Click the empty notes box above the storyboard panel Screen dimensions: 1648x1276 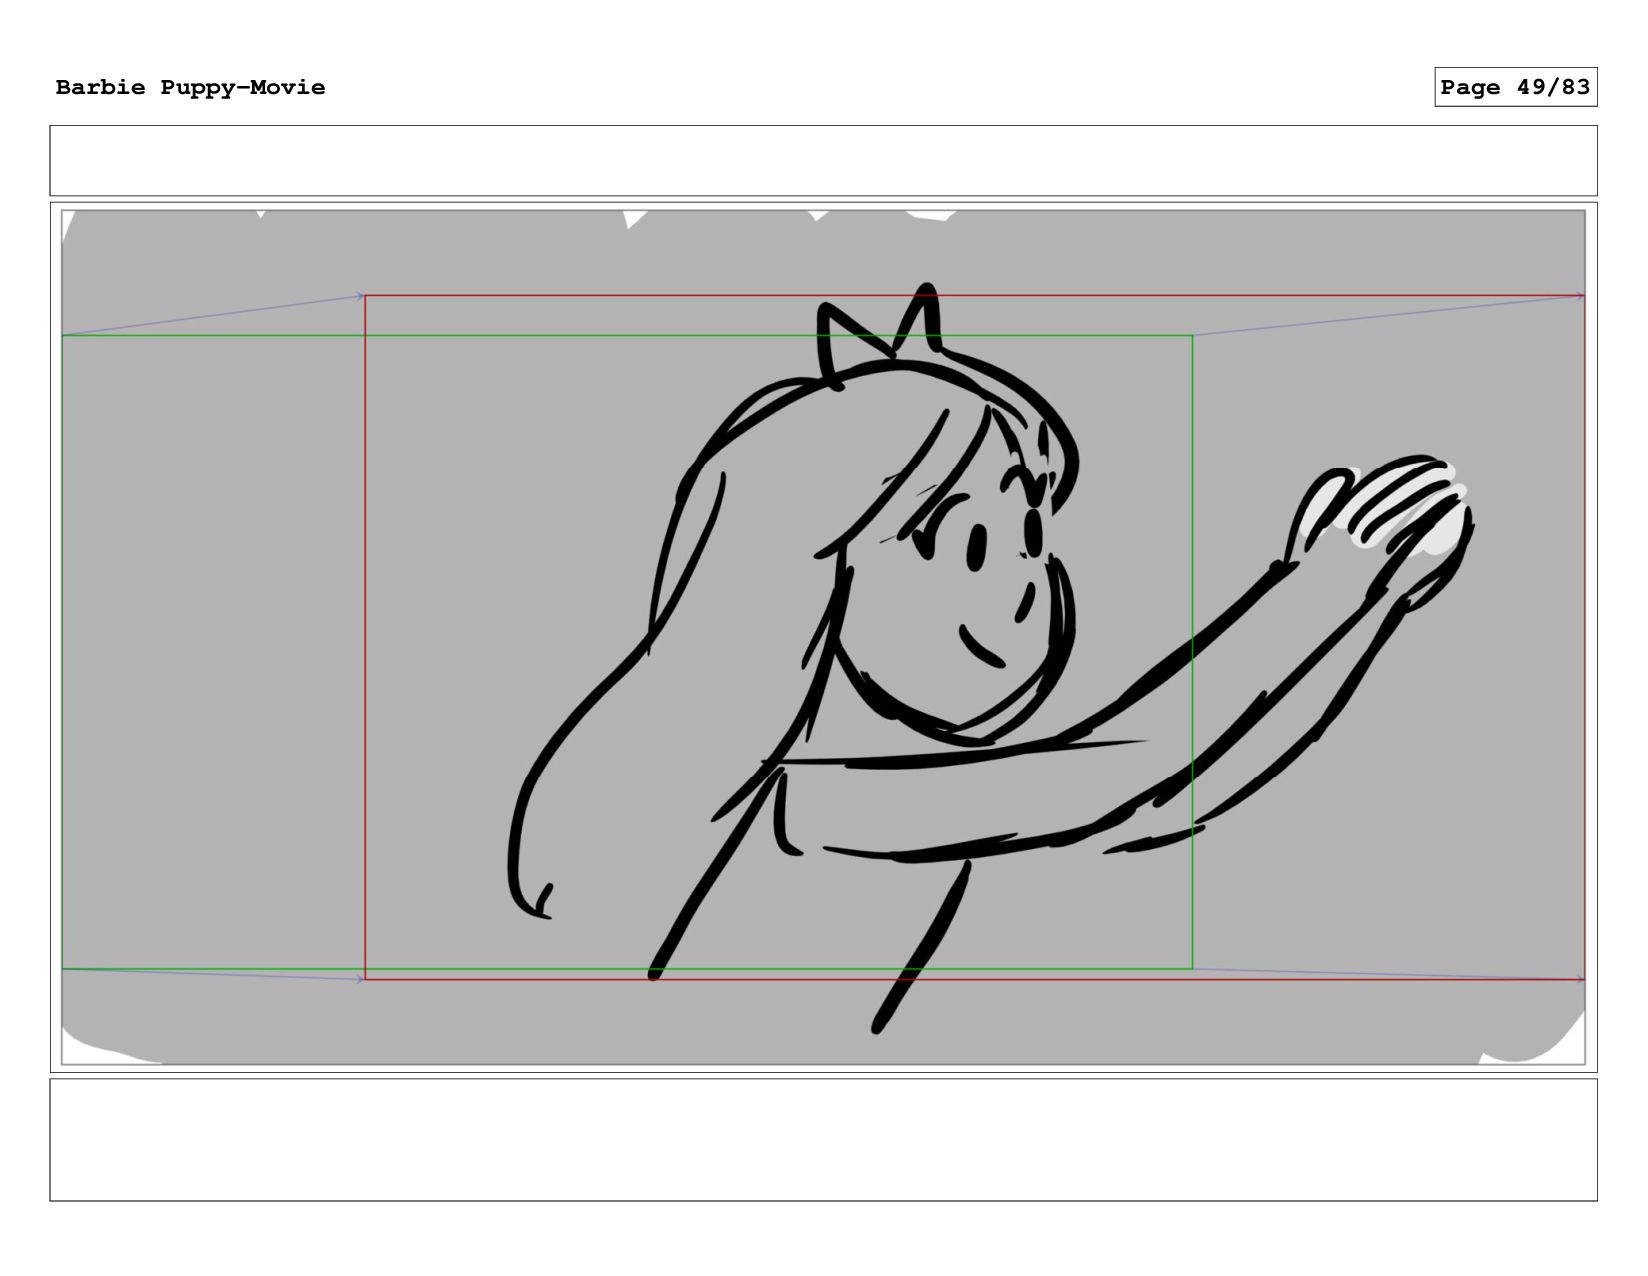point(823,160)
